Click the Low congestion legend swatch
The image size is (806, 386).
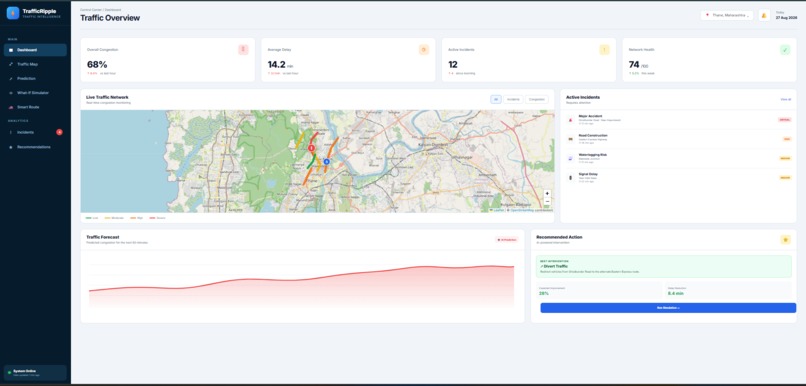tap(88, 218)
